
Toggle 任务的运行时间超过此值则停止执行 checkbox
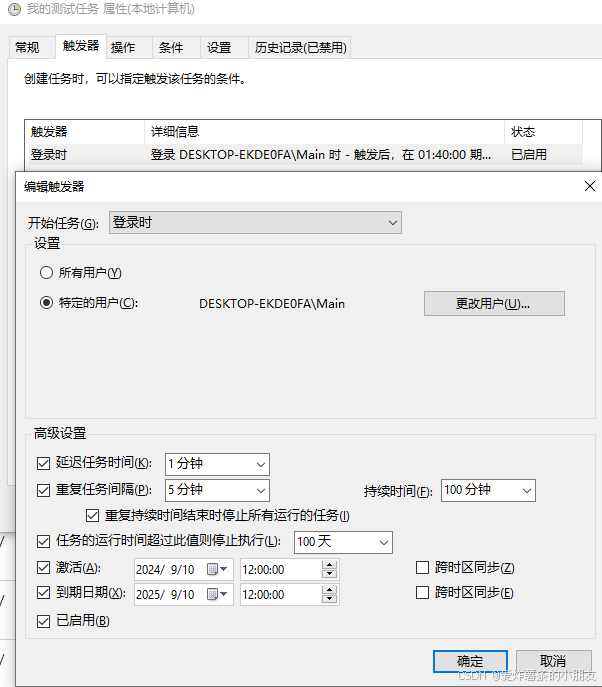click(43, 542)
